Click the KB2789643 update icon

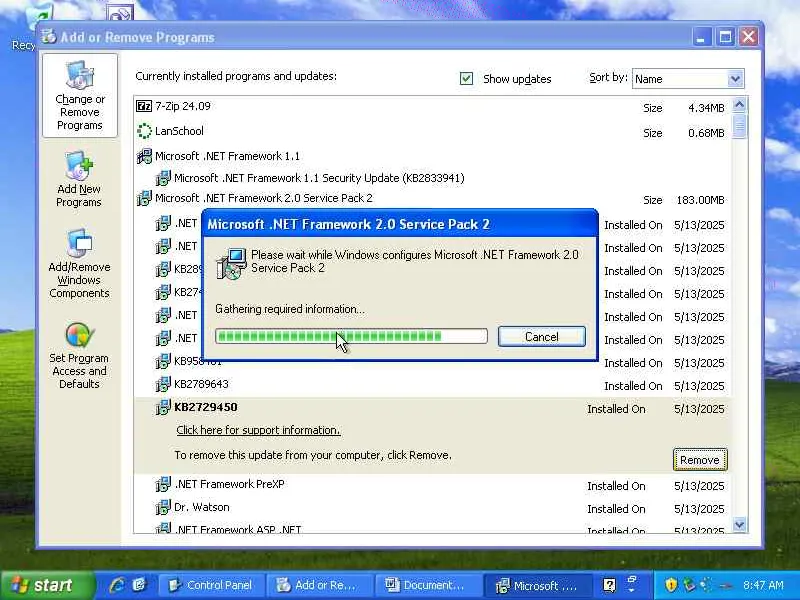tap(163, 384)
